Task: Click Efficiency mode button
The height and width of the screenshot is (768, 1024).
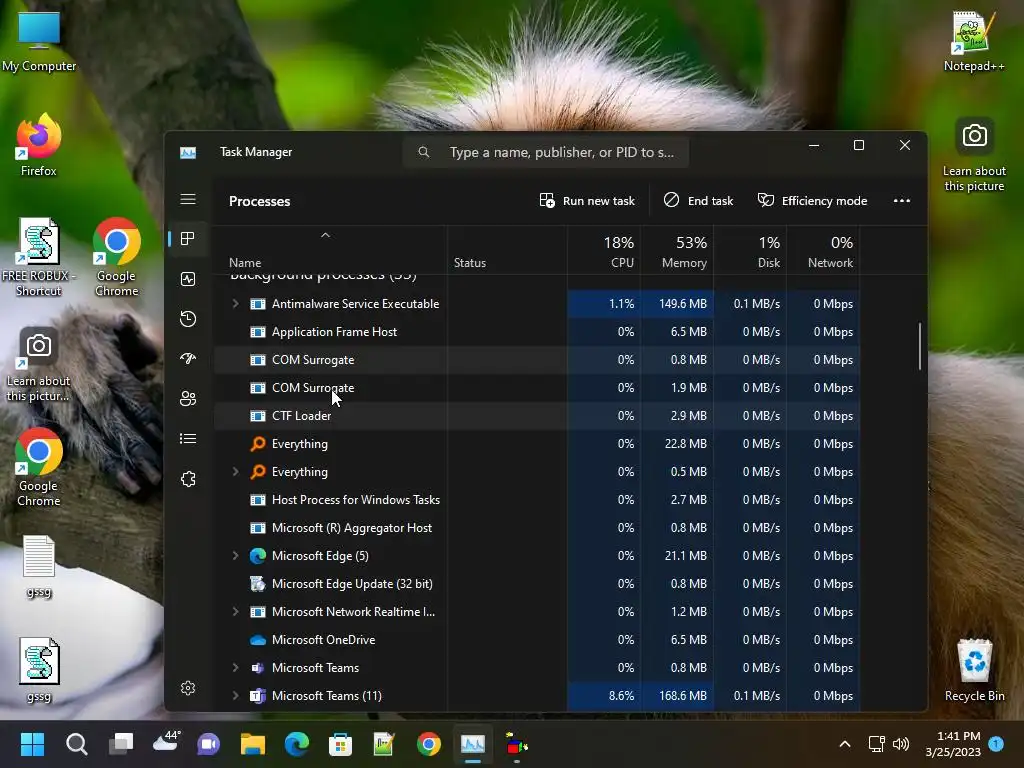Action: (812, 200)
